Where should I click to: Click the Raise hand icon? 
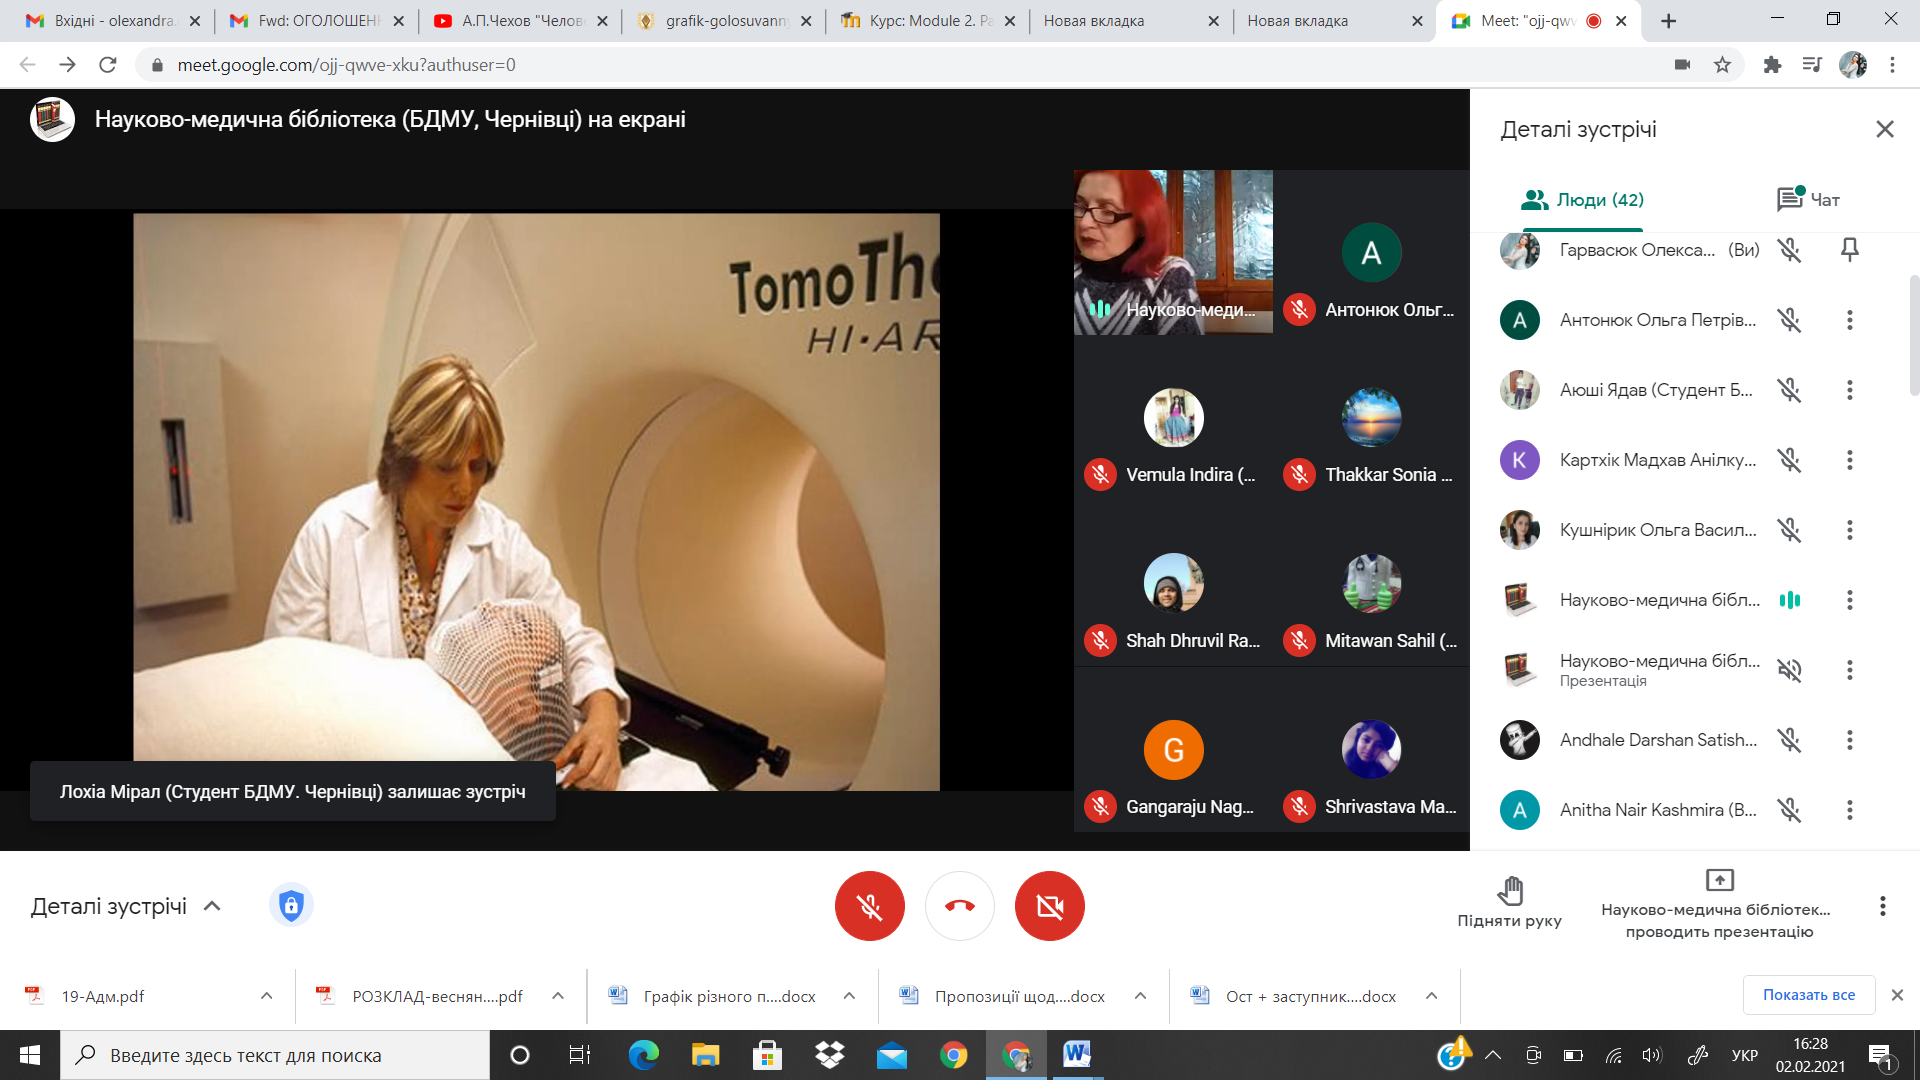(x=1509, y=889)
